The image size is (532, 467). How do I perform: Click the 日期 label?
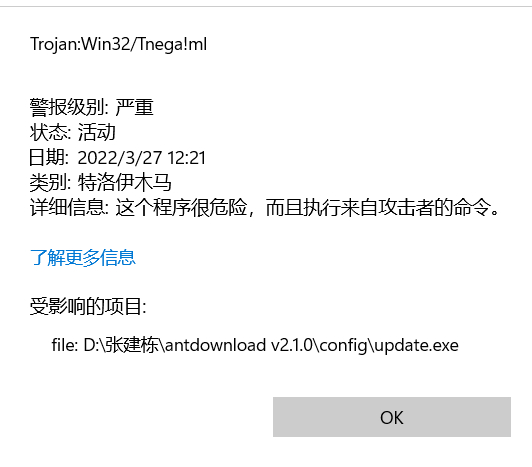click(49, 157)
